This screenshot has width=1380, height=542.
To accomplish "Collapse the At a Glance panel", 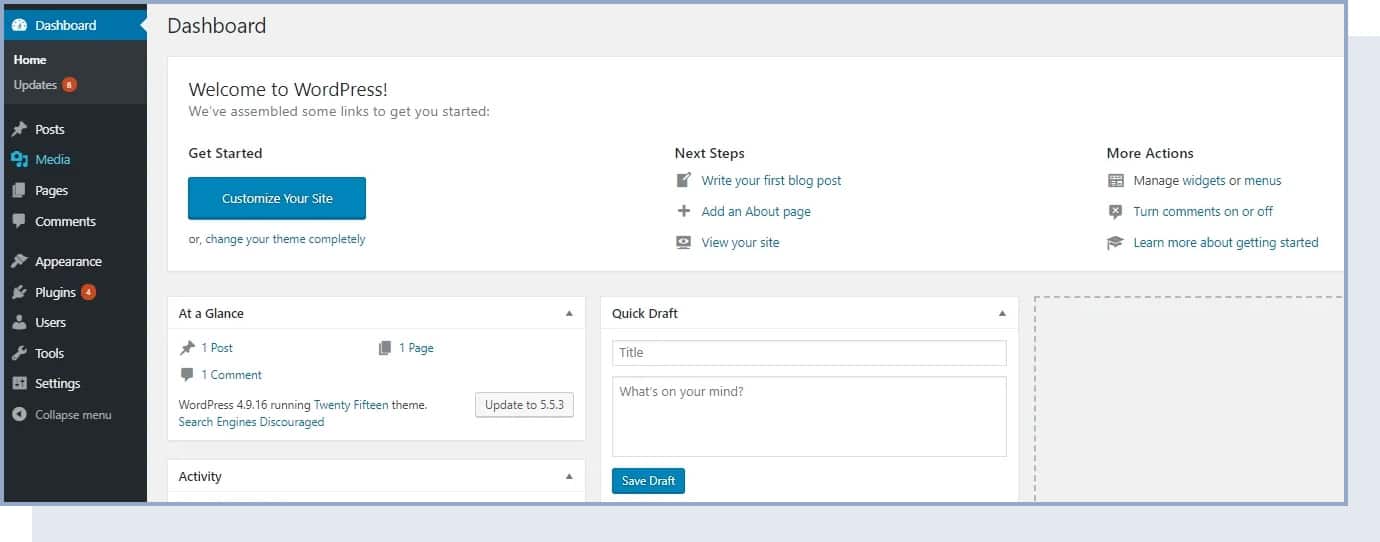I will pos(569,313).
